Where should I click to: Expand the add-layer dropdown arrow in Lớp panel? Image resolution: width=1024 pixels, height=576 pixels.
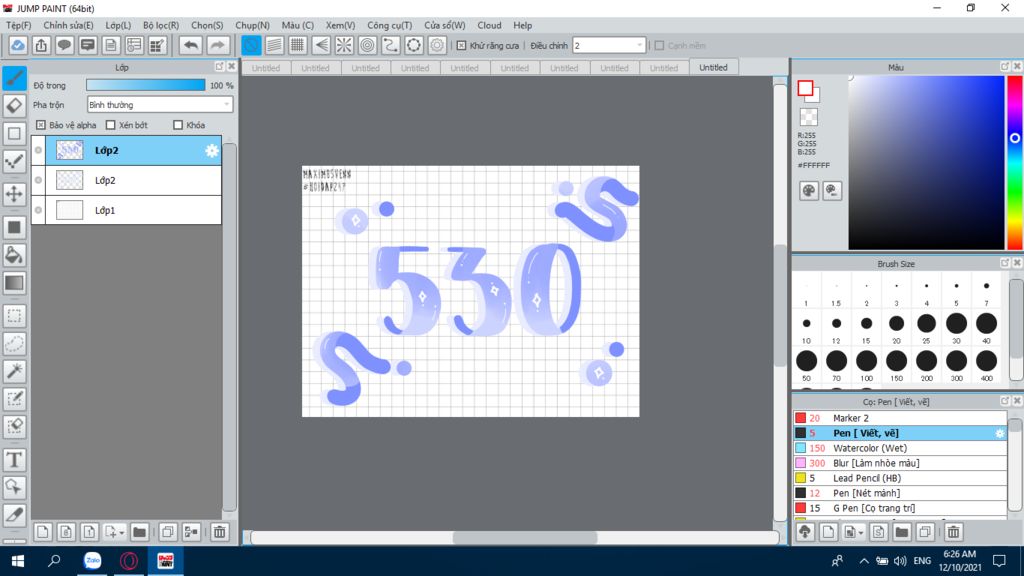pyautogui.click(x=121, y=533)
